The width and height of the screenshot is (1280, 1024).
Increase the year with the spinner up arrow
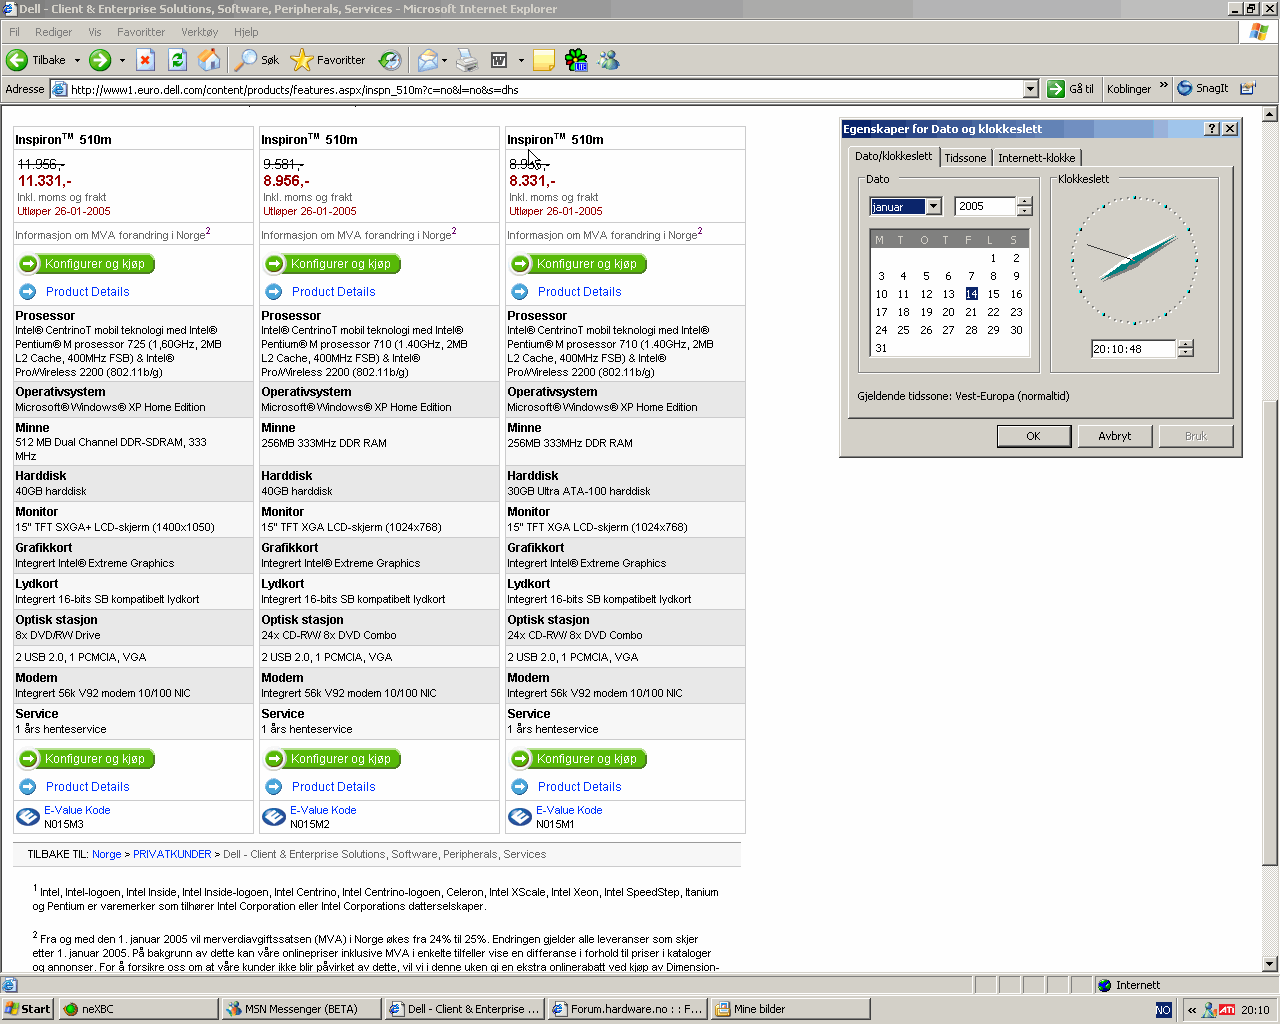coord(1024,202)
